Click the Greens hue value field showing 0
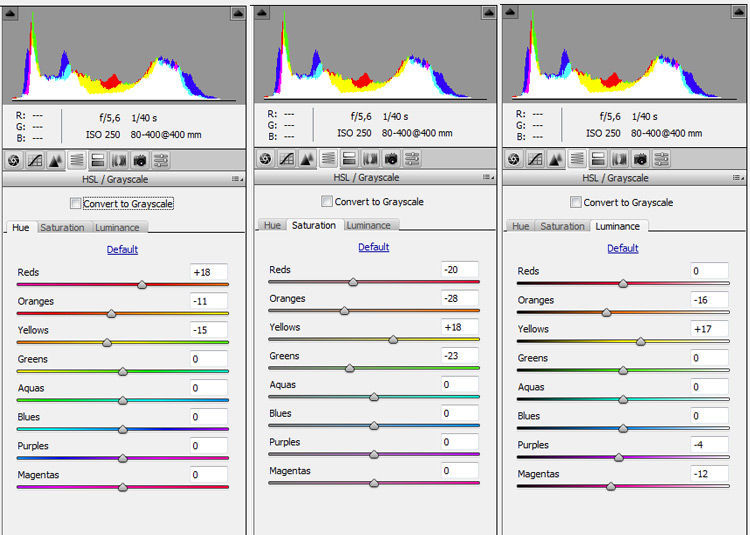Image resolution: width=750 pixels, height=535 pixels. 209,359
